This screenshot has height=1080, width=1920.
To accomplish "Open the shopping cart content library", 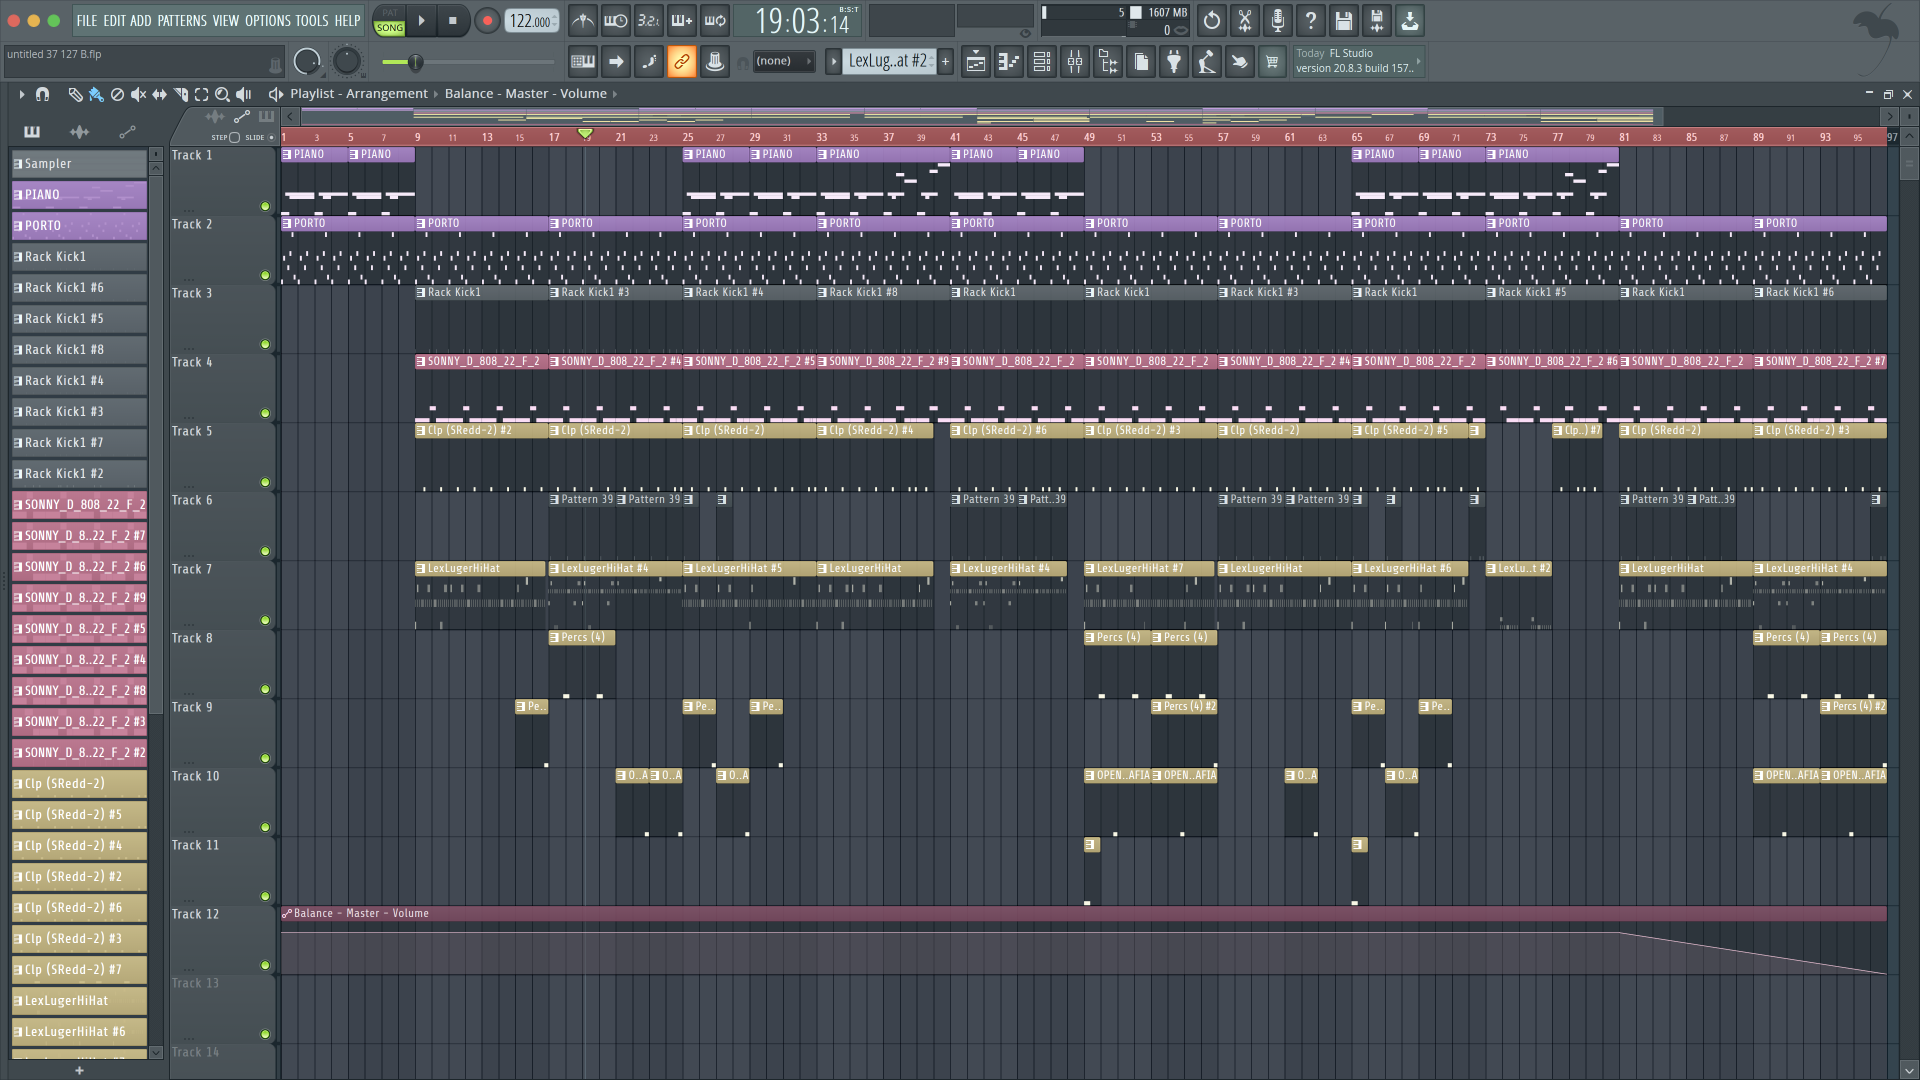I will pos(1272,62).
